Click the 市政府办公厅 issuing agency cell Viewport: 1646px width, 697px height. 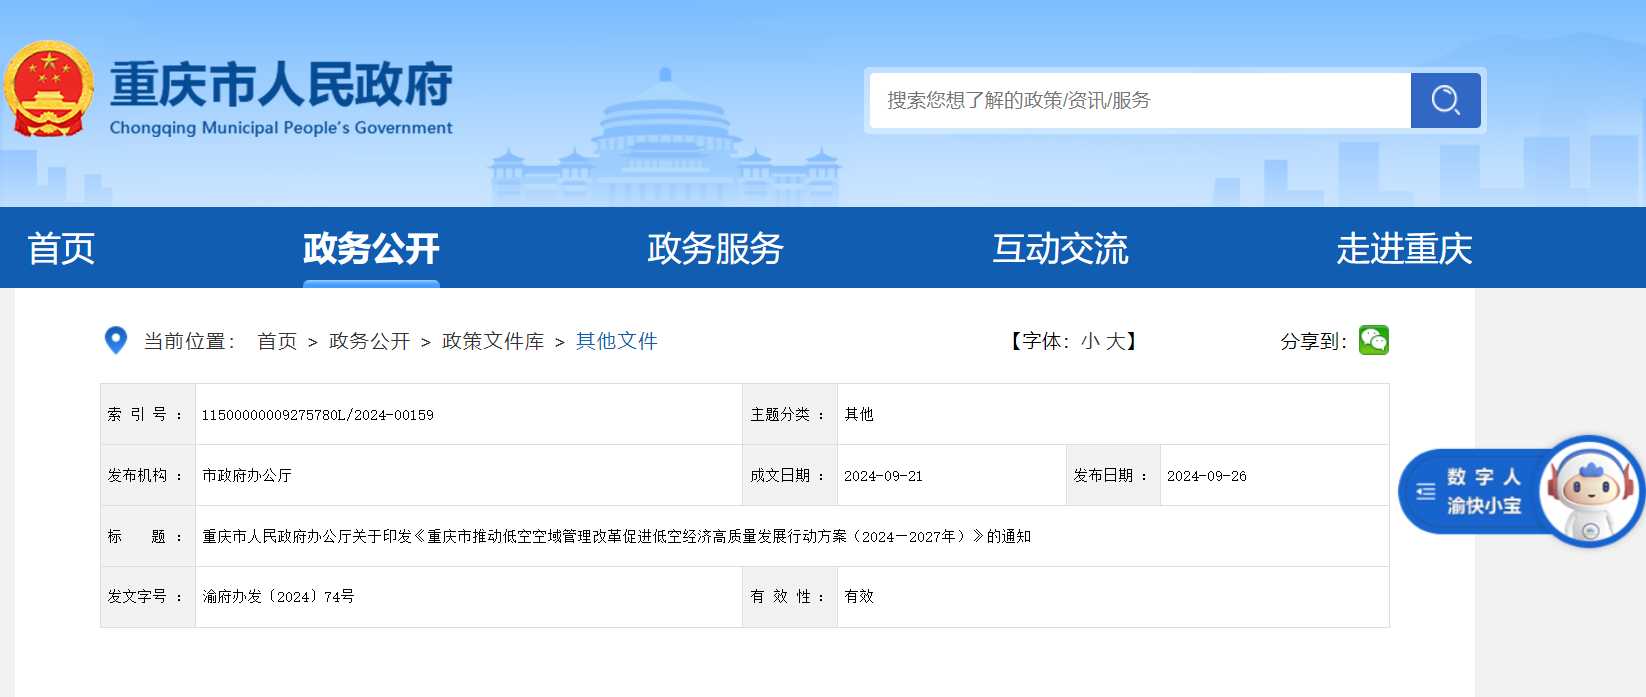(247, 475)
